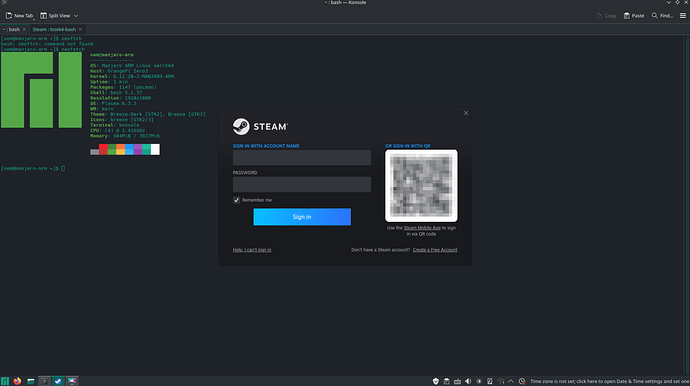Open the volume control tray icon
The image size is (690, 386).
468,381
